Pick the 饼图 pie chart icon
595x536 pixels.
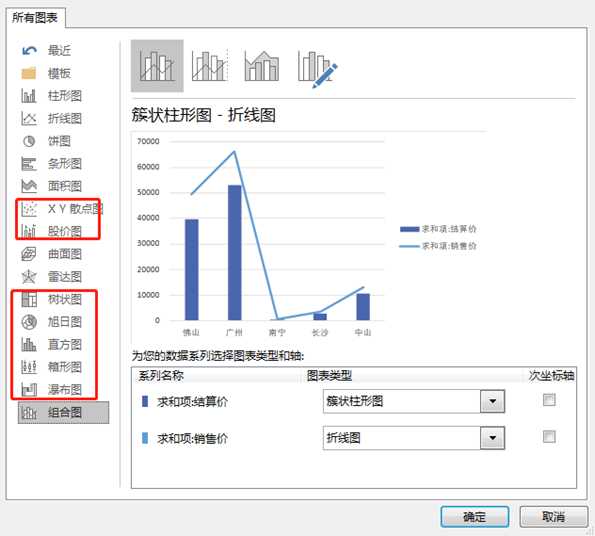[x=29, y=141]
